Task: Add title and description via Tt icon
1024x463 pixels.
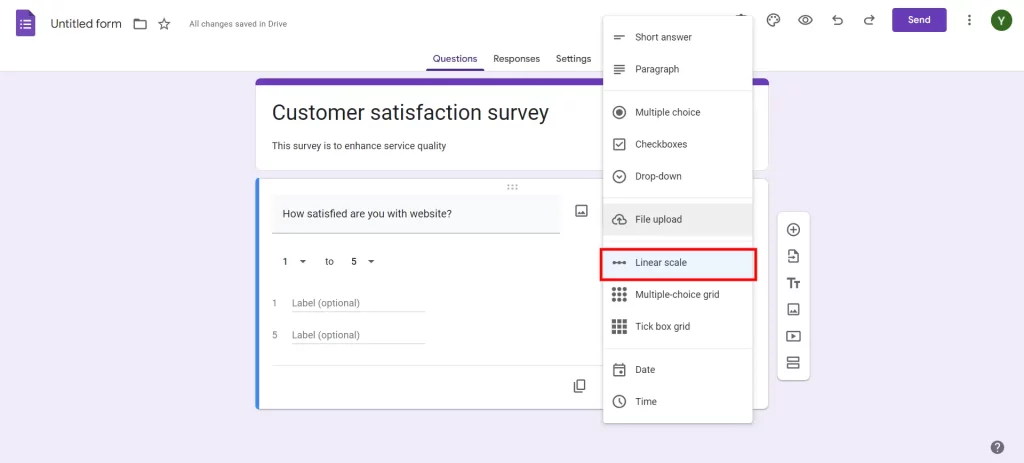Action: [793, 284]
